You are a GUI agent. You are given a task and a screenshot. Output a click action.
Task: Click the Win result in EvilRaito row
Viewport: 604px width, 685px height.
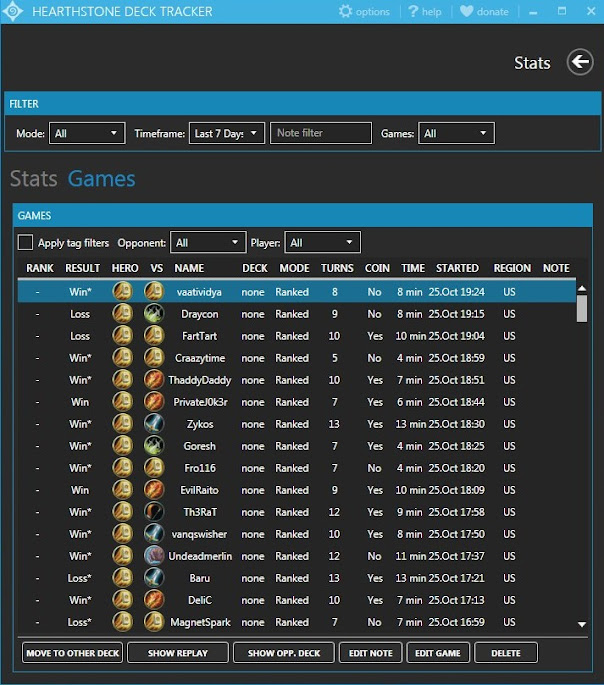pos(80,490)
